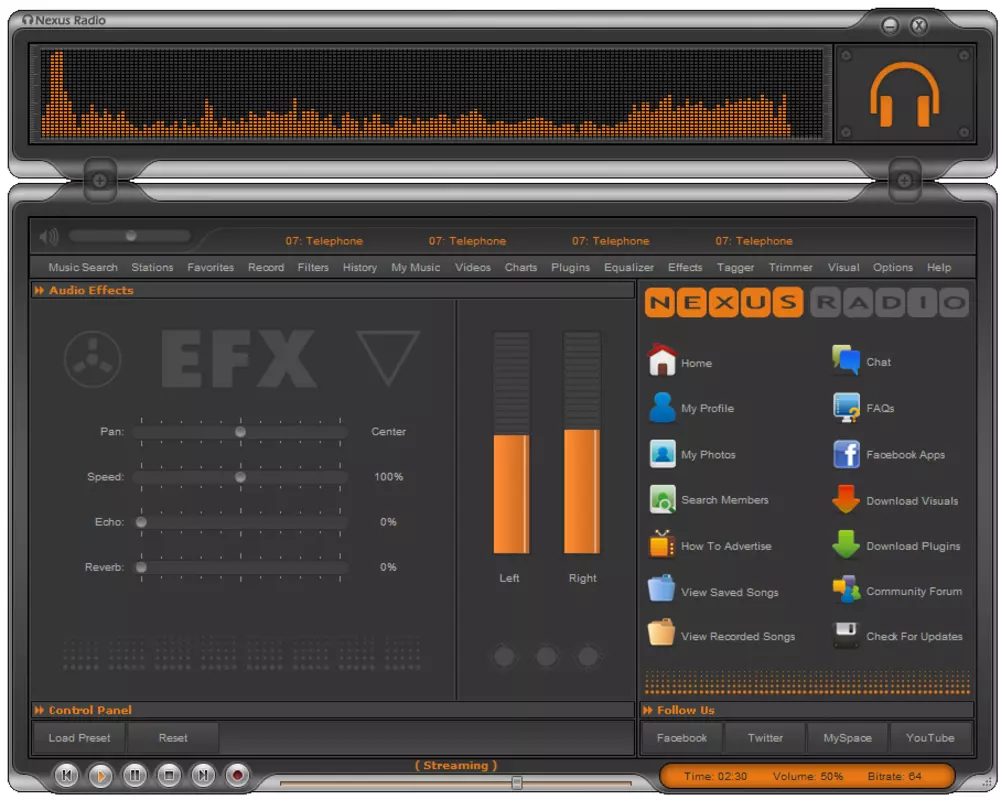Open the Search Members icon
This screenshot has width=1001, height=800.
[x=662, y=499]
